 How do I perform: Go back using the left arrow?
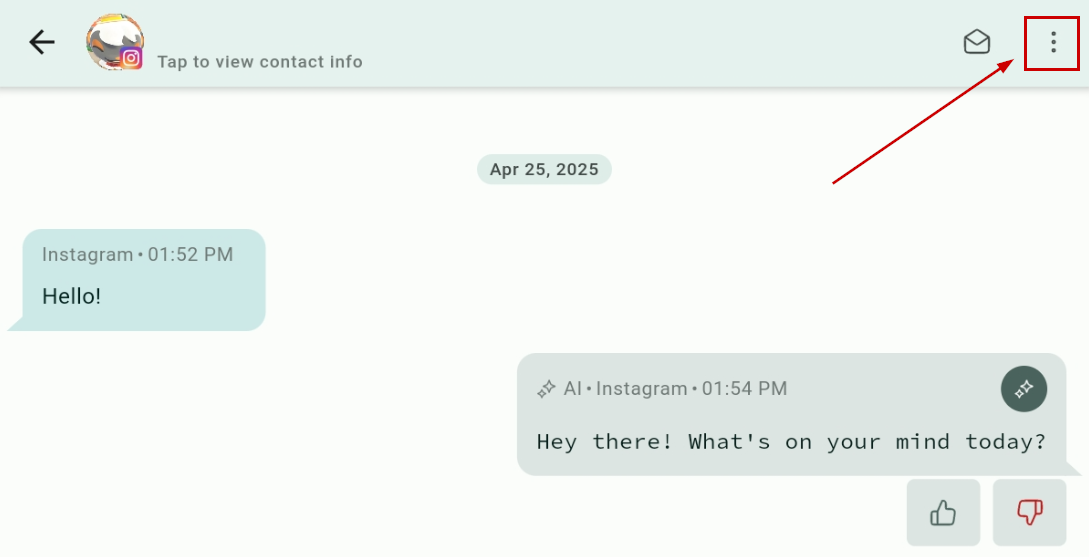[x=42, y=42]
